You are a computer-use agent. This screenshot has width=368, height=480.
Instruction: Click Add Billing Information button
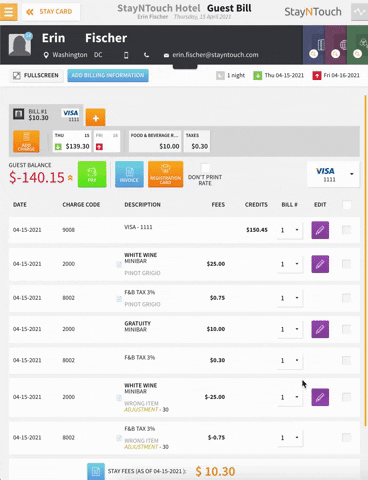click(x=108, y=75)
